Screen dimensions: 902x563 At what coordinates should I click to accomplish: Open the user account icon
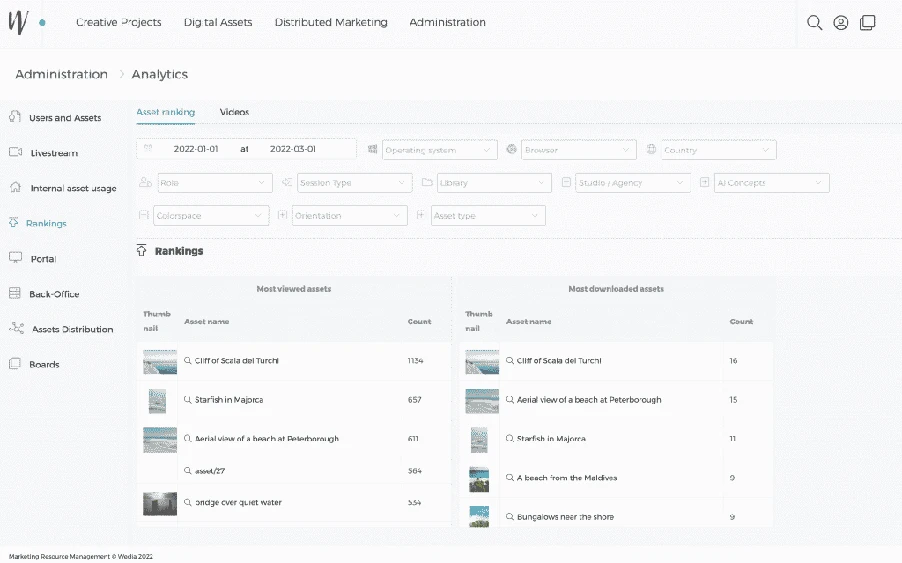point(840,22)
